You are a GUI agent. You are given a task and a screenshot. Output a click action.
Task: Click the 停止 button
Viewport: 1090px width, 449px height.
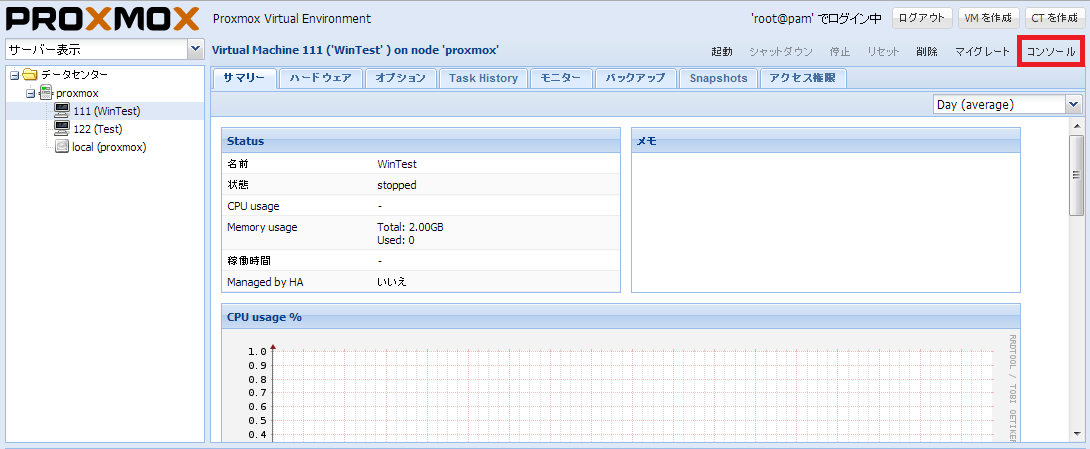(x=840, y=51)
